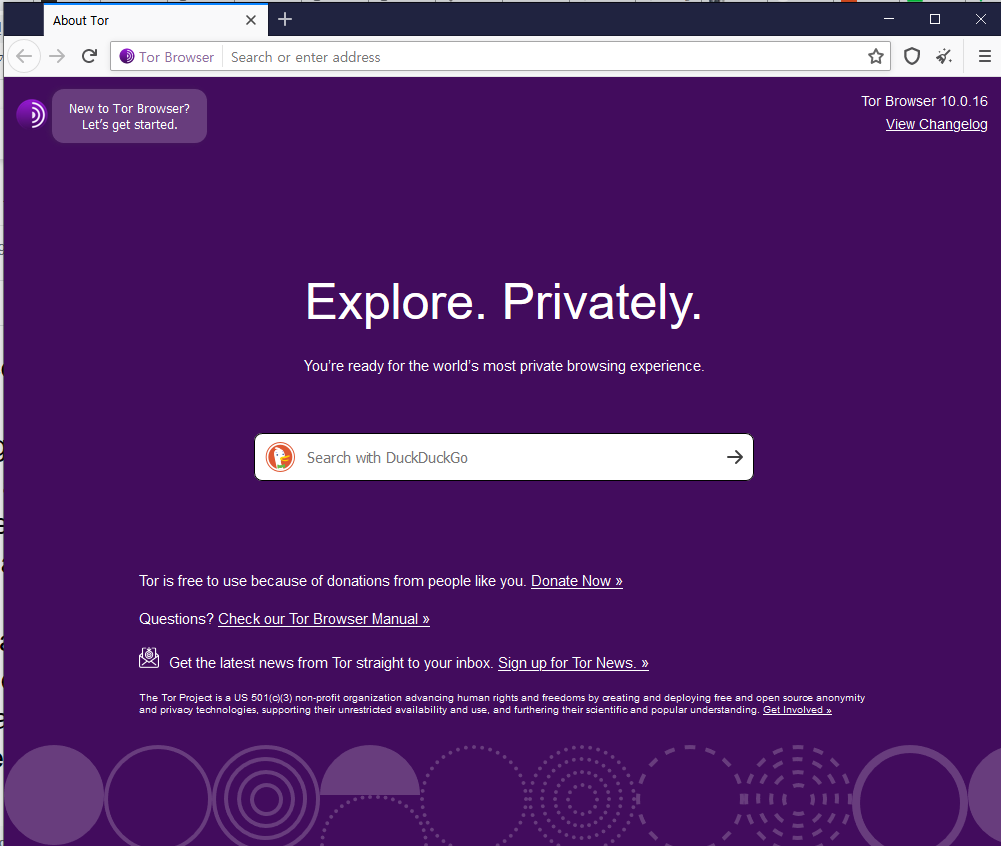This screenshot has width=1001, height=846.
Task: Submit search with the arrow button
Action: coord(735,457)
